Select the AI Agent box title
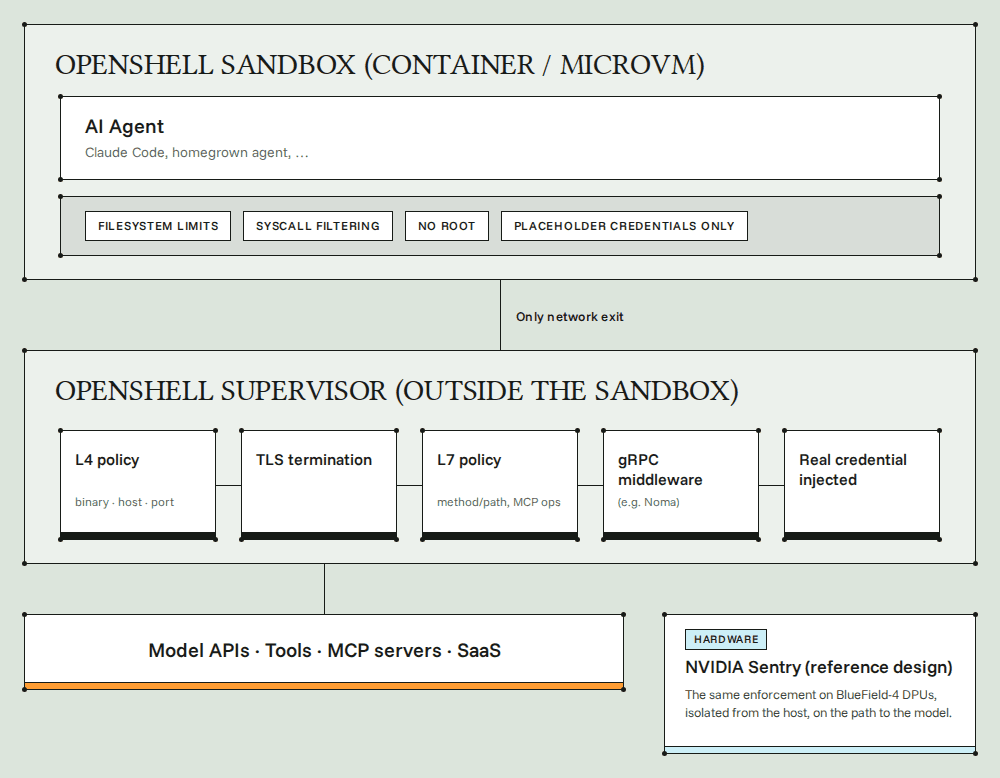Viewport: 1000px width, 778px height. [124, 127]
